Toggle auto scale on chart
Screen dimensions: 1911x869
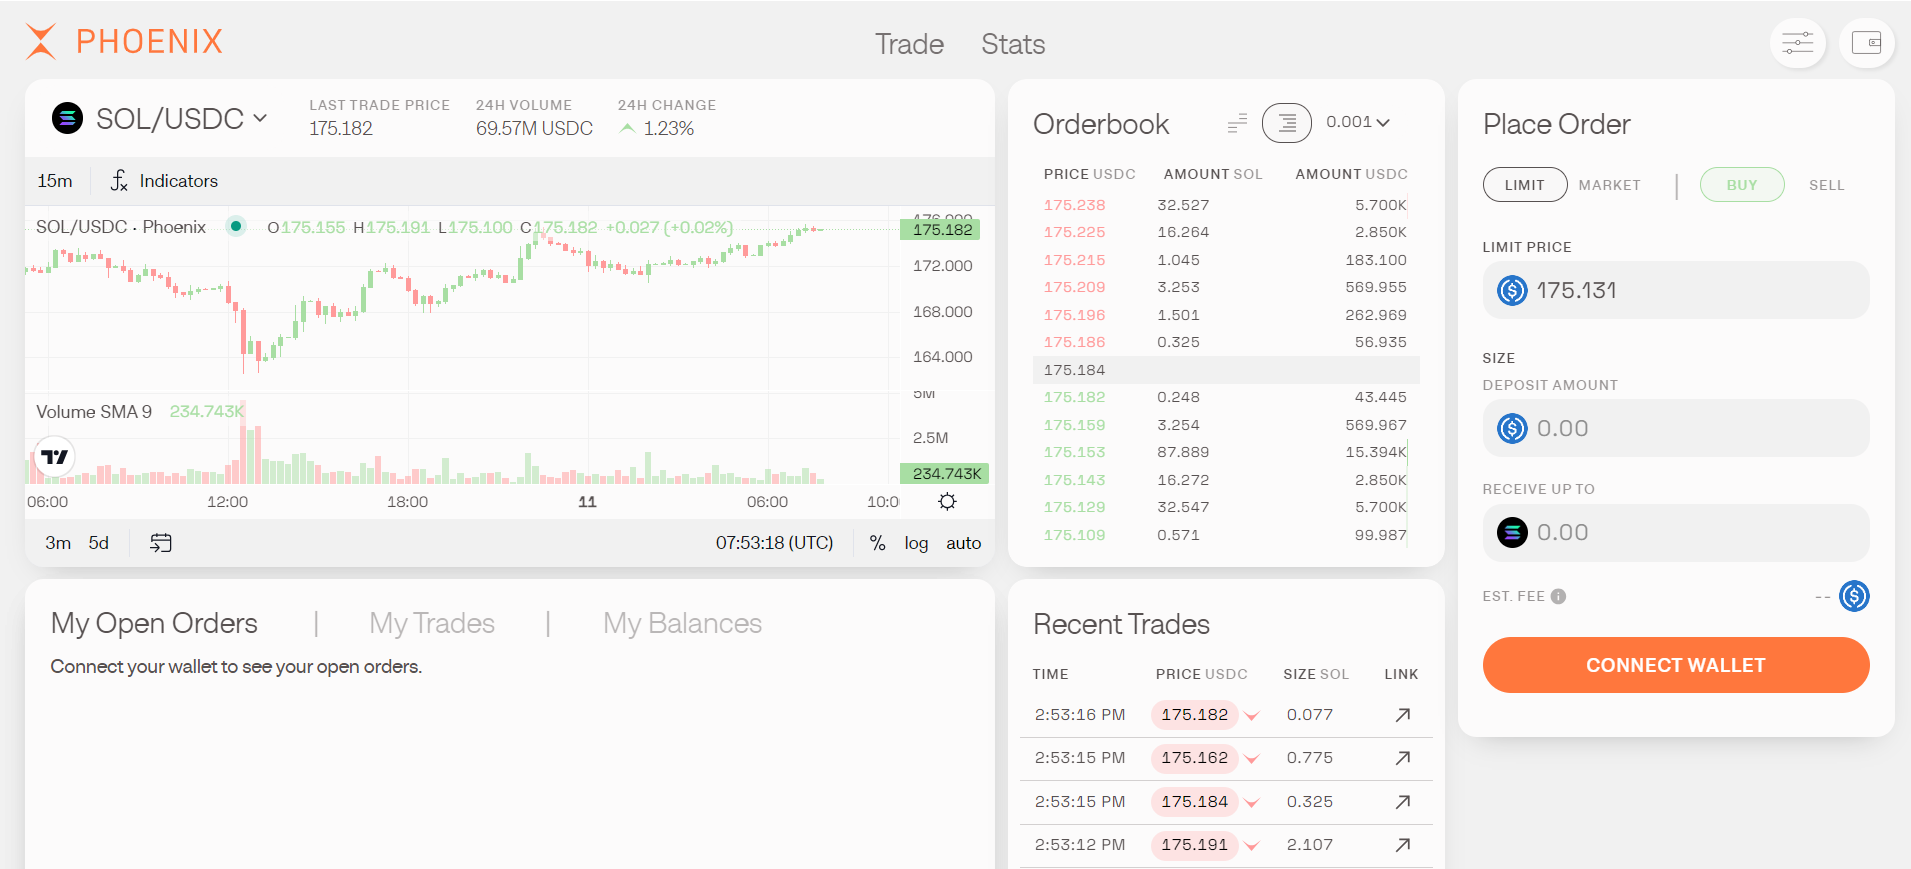[964, 543]
